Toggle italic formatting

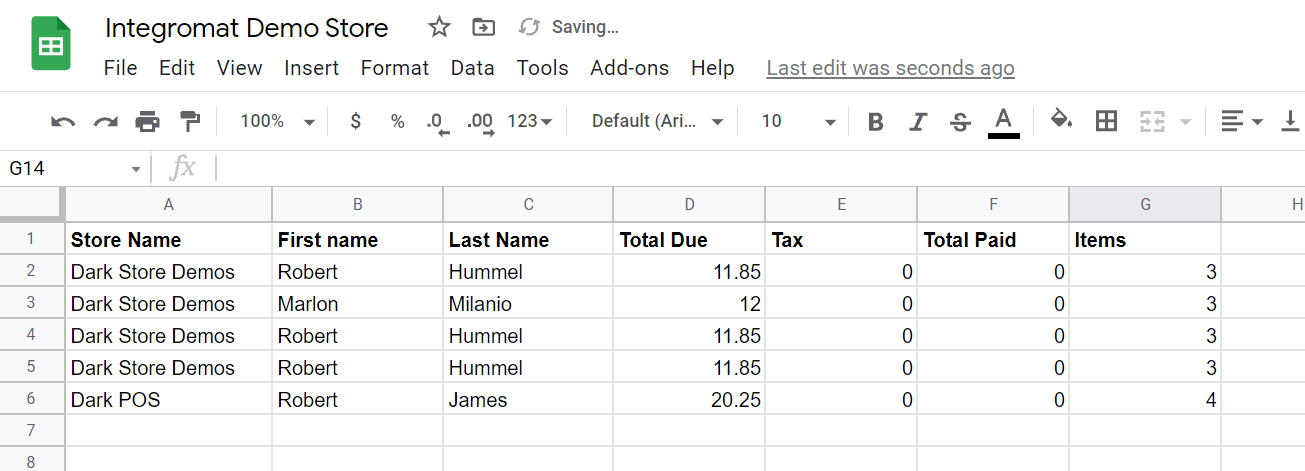918,122
